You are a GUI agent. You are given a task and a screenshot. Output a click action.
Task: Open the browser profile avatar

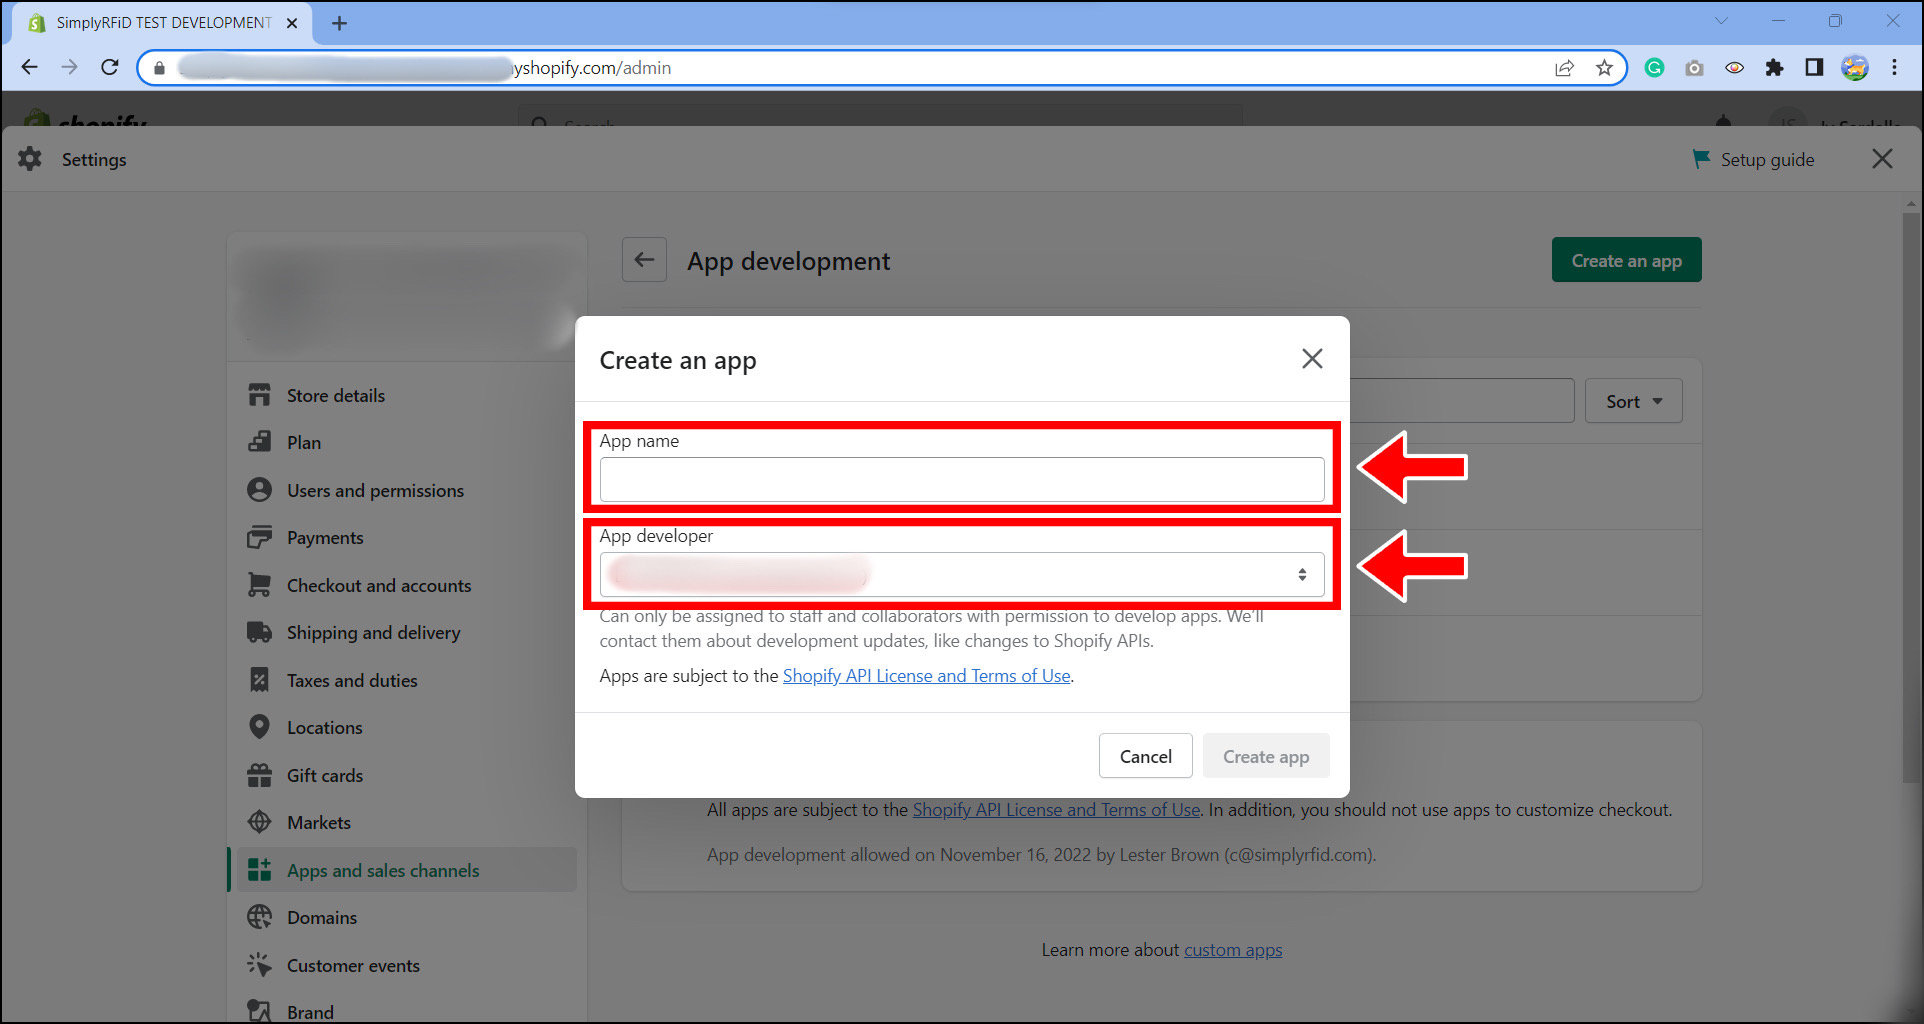pyautogui.click(x=1854, y=67)
